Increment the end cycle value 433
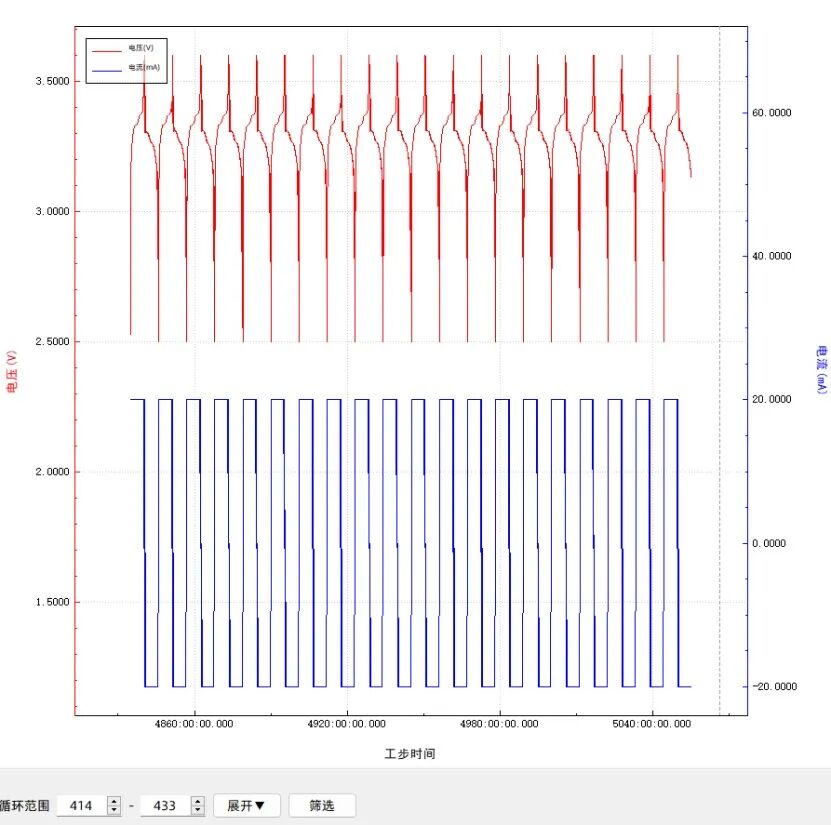 coord(197,800)
